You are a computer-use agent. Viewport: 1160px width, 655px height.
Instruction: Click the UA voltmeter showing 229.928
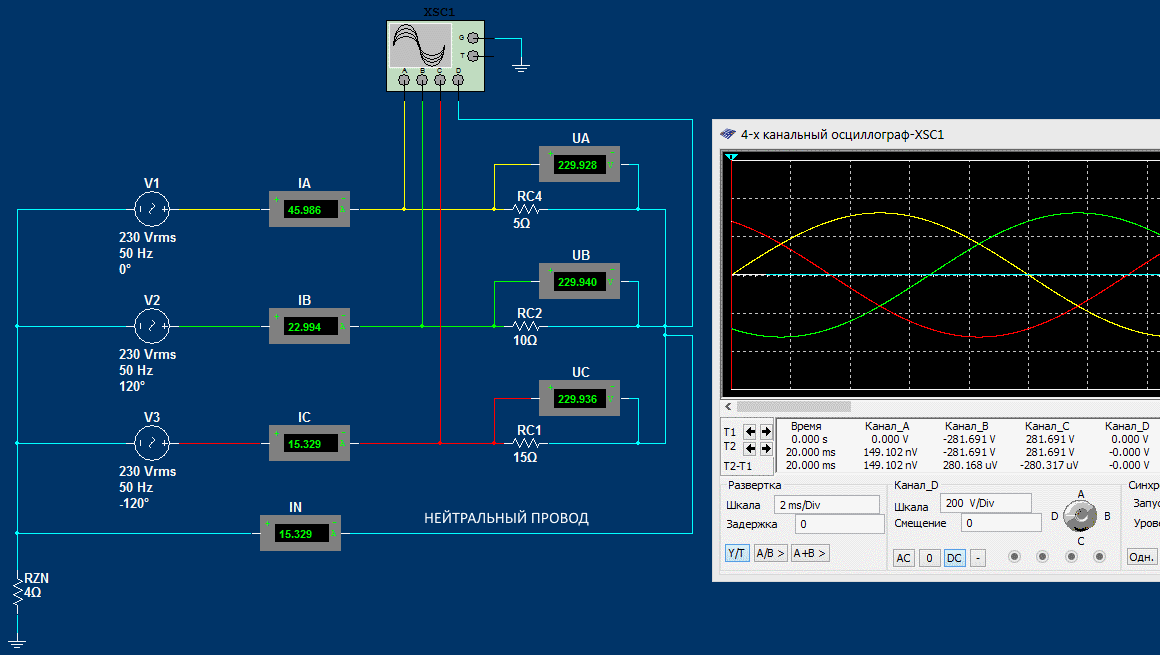[x=579, y=165]
